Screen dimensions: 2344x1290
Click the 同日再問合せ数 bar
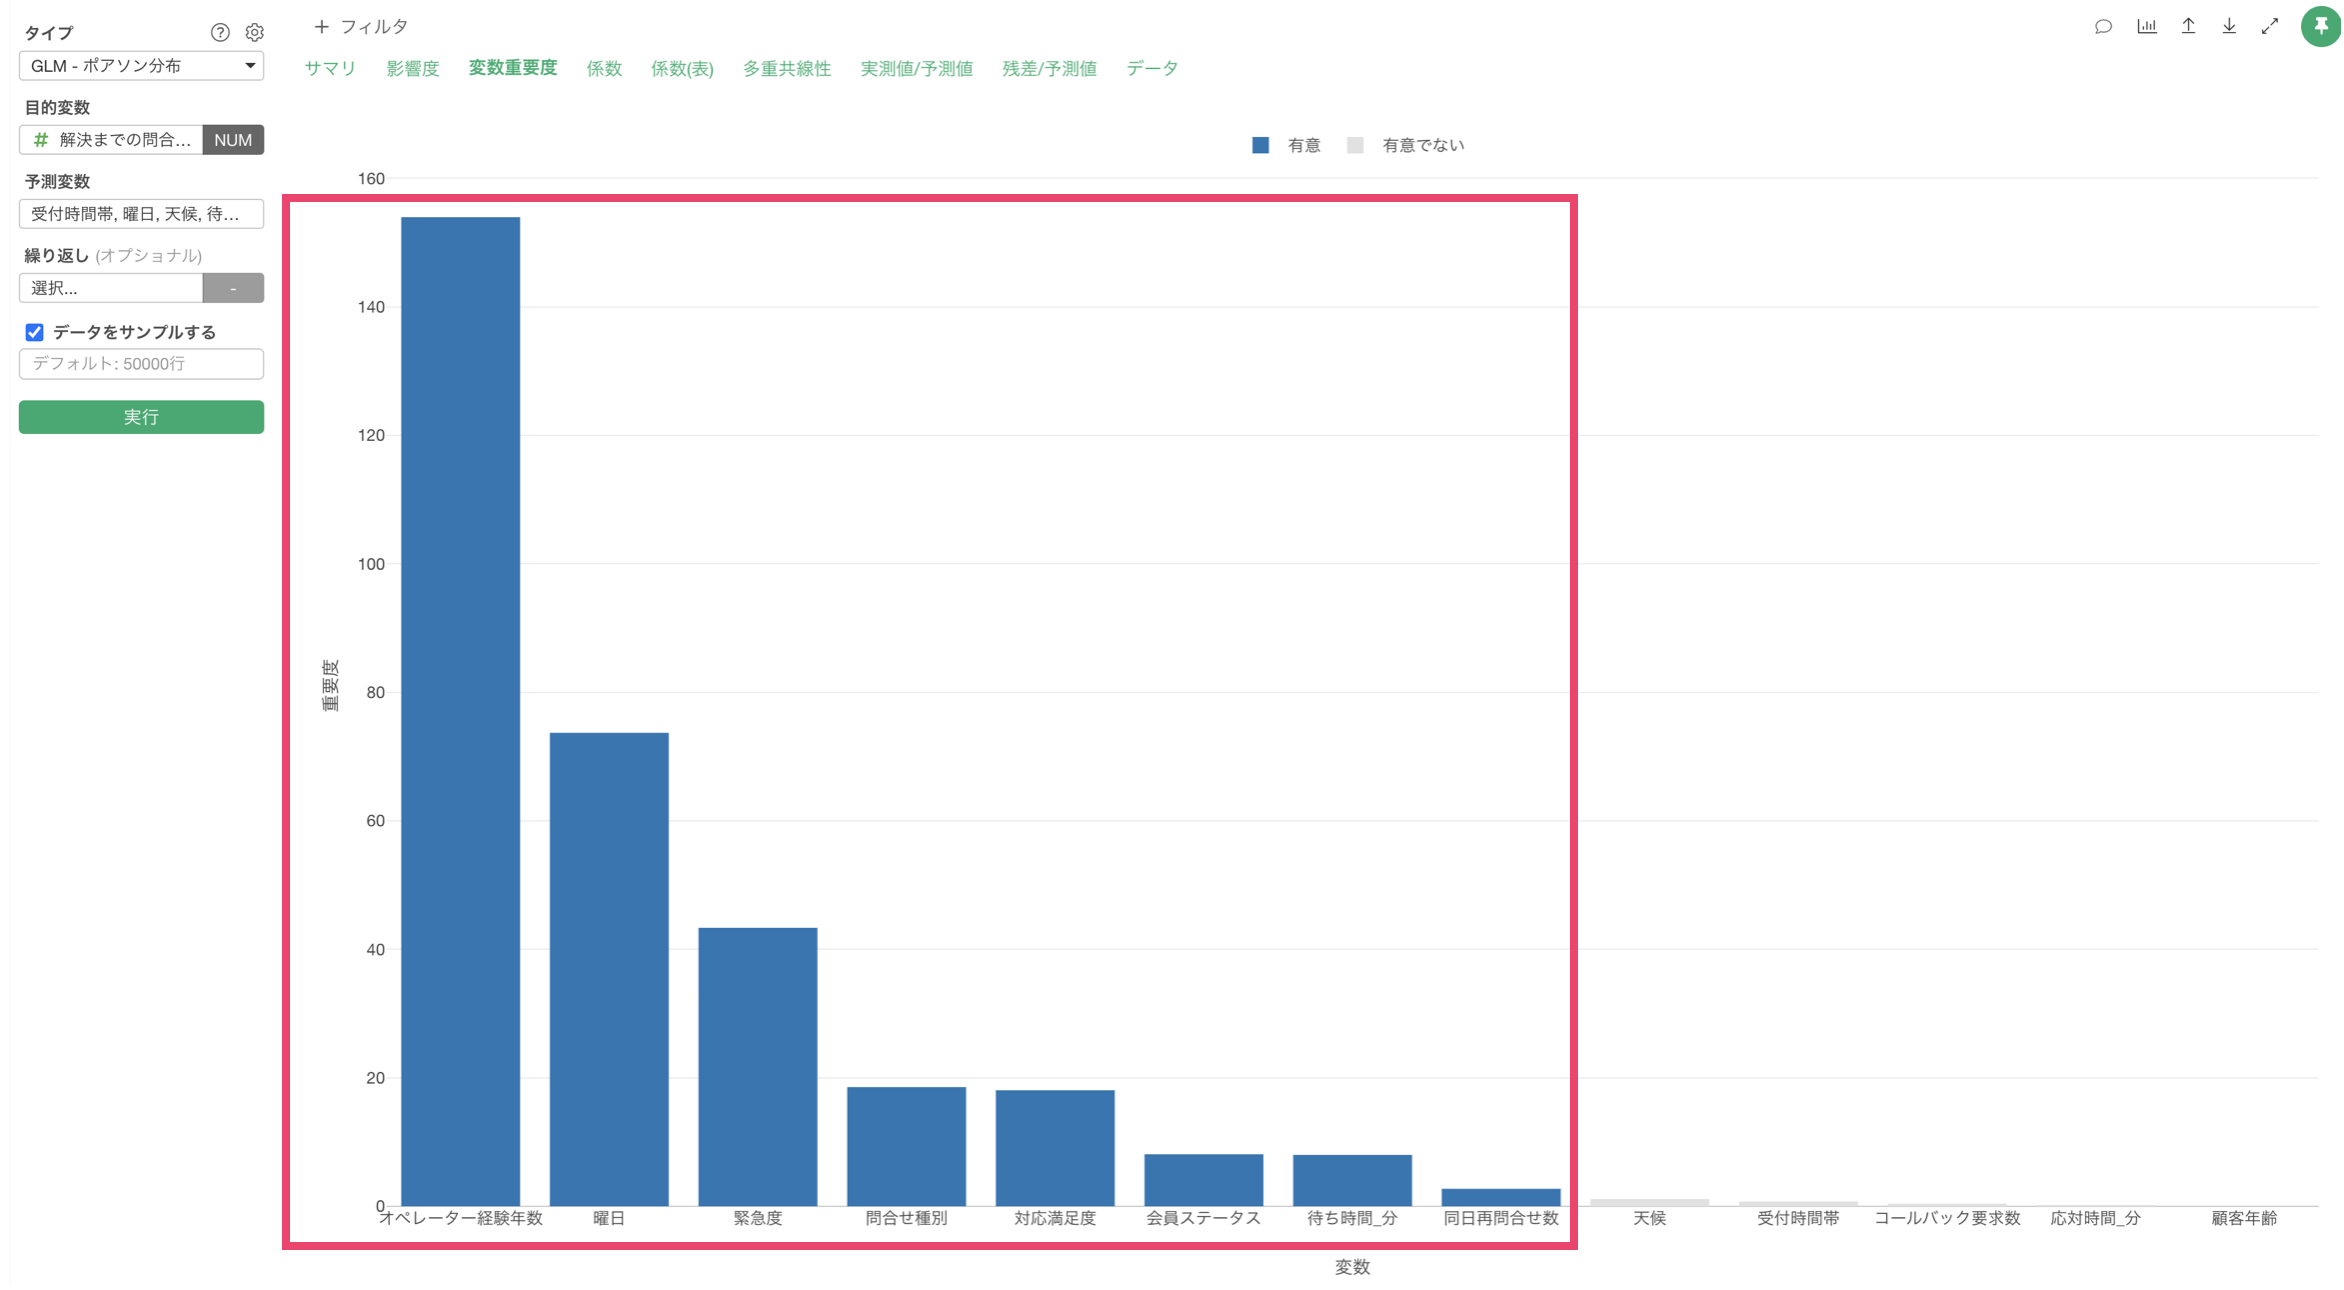(x=1501, y=1197)
